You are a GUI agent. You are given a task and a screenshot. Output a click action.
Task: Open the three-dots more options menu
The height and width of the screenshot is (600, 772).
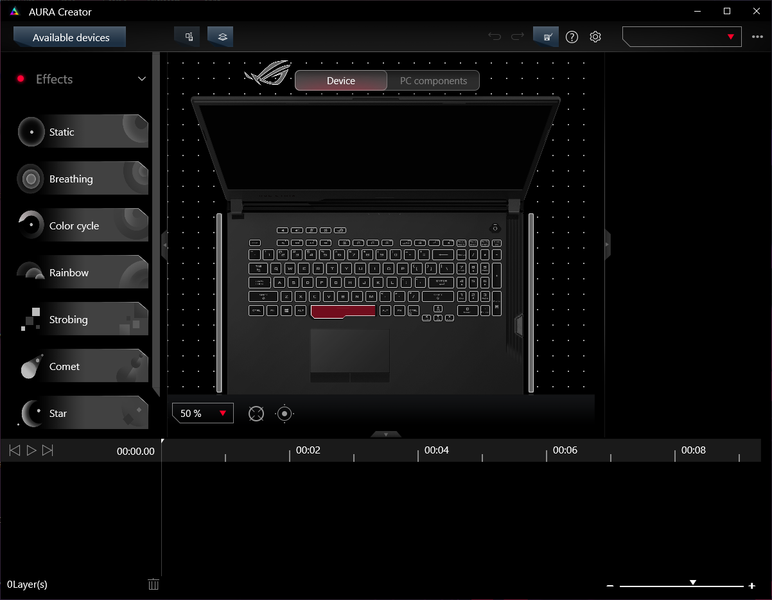pyautogui.click(x=757, y=37)
